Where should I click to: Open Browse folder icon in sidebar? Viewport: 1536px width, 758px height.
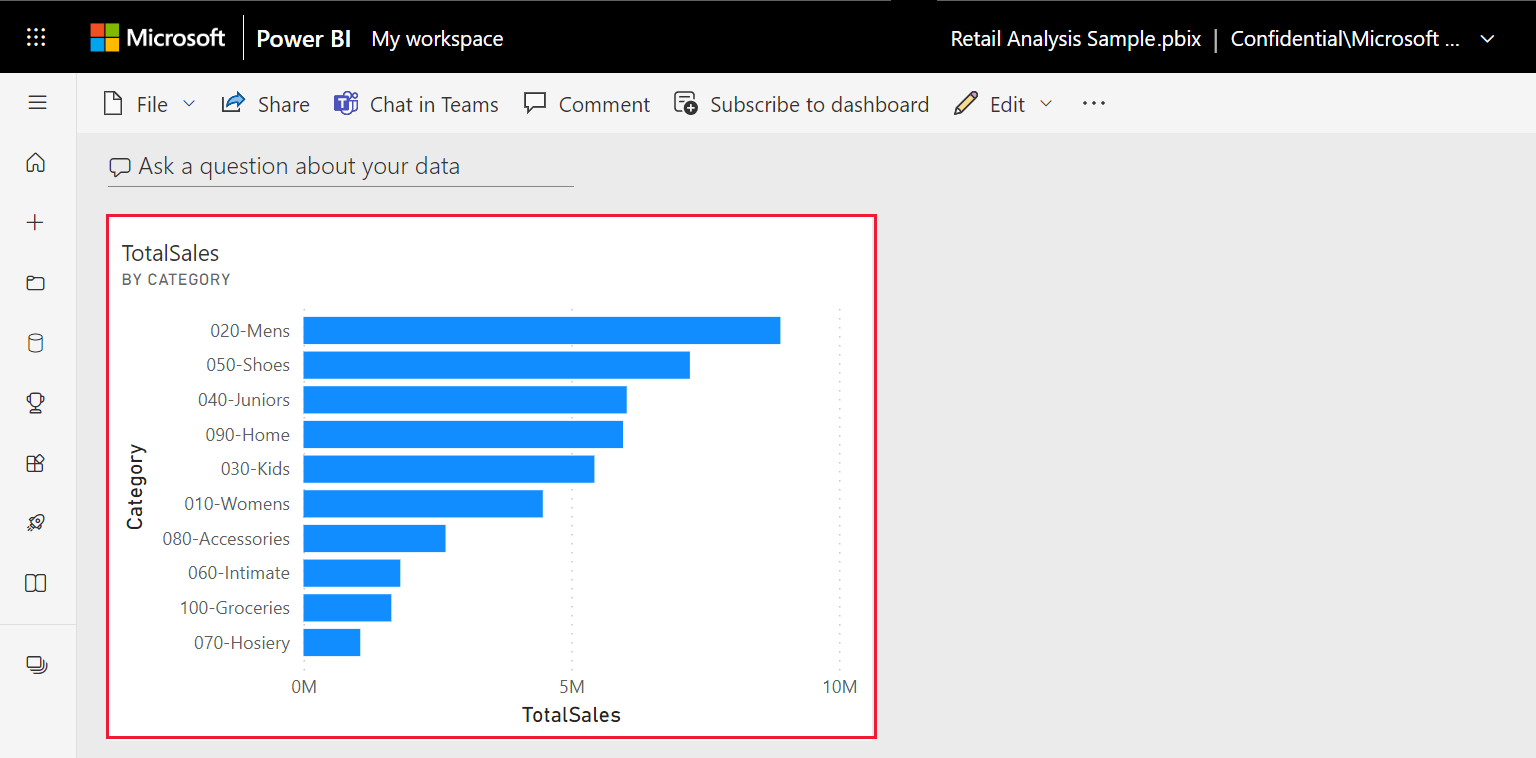(x=36, y=283)
